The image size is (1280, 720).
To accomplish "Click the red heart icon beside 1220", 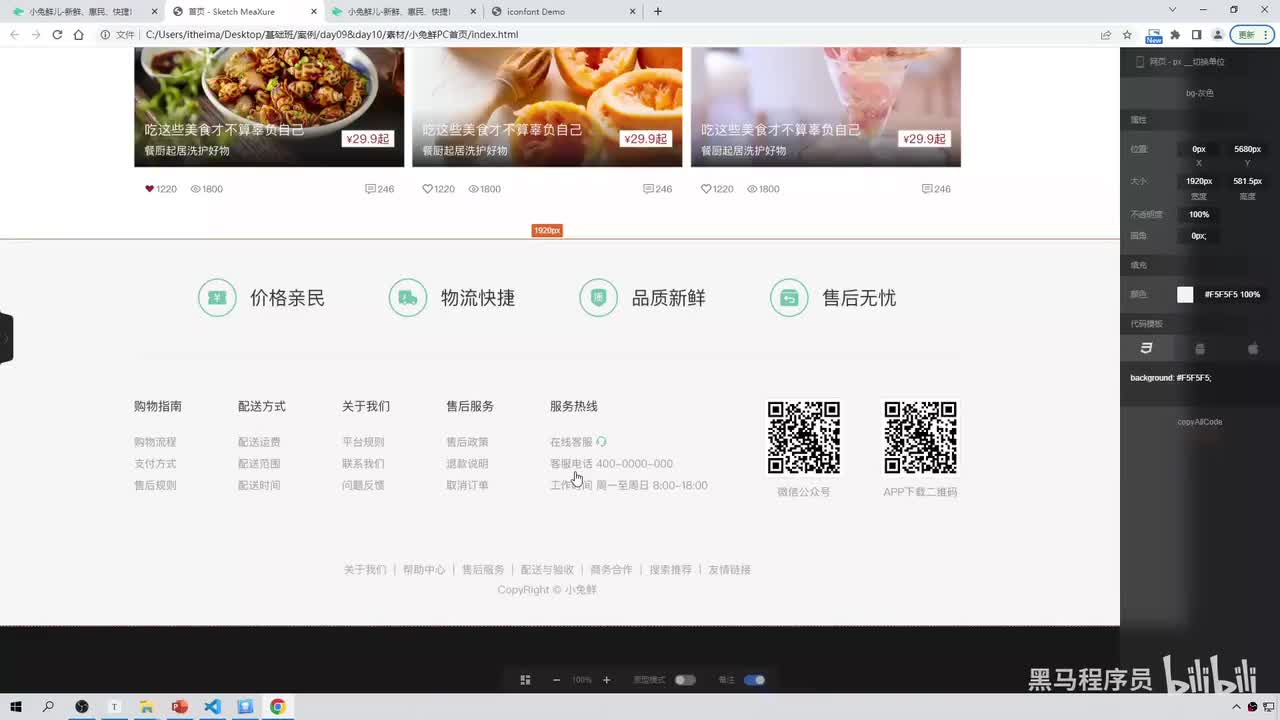I will click(x=150, y=189).
